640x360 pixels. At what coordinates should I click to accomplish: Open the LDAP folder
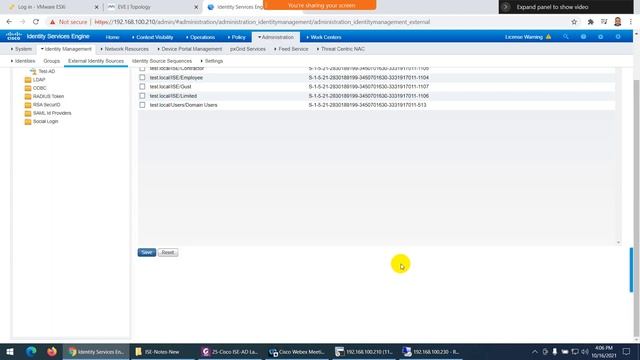pyautogui.click(x=28, y=80)
